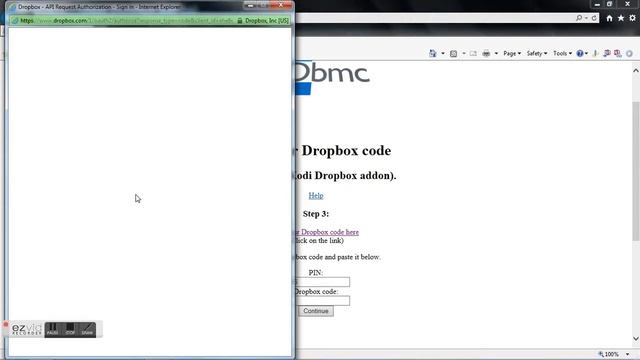Click the scrollbar up arrow in main window
640x360 pixels.
[636, 71]
